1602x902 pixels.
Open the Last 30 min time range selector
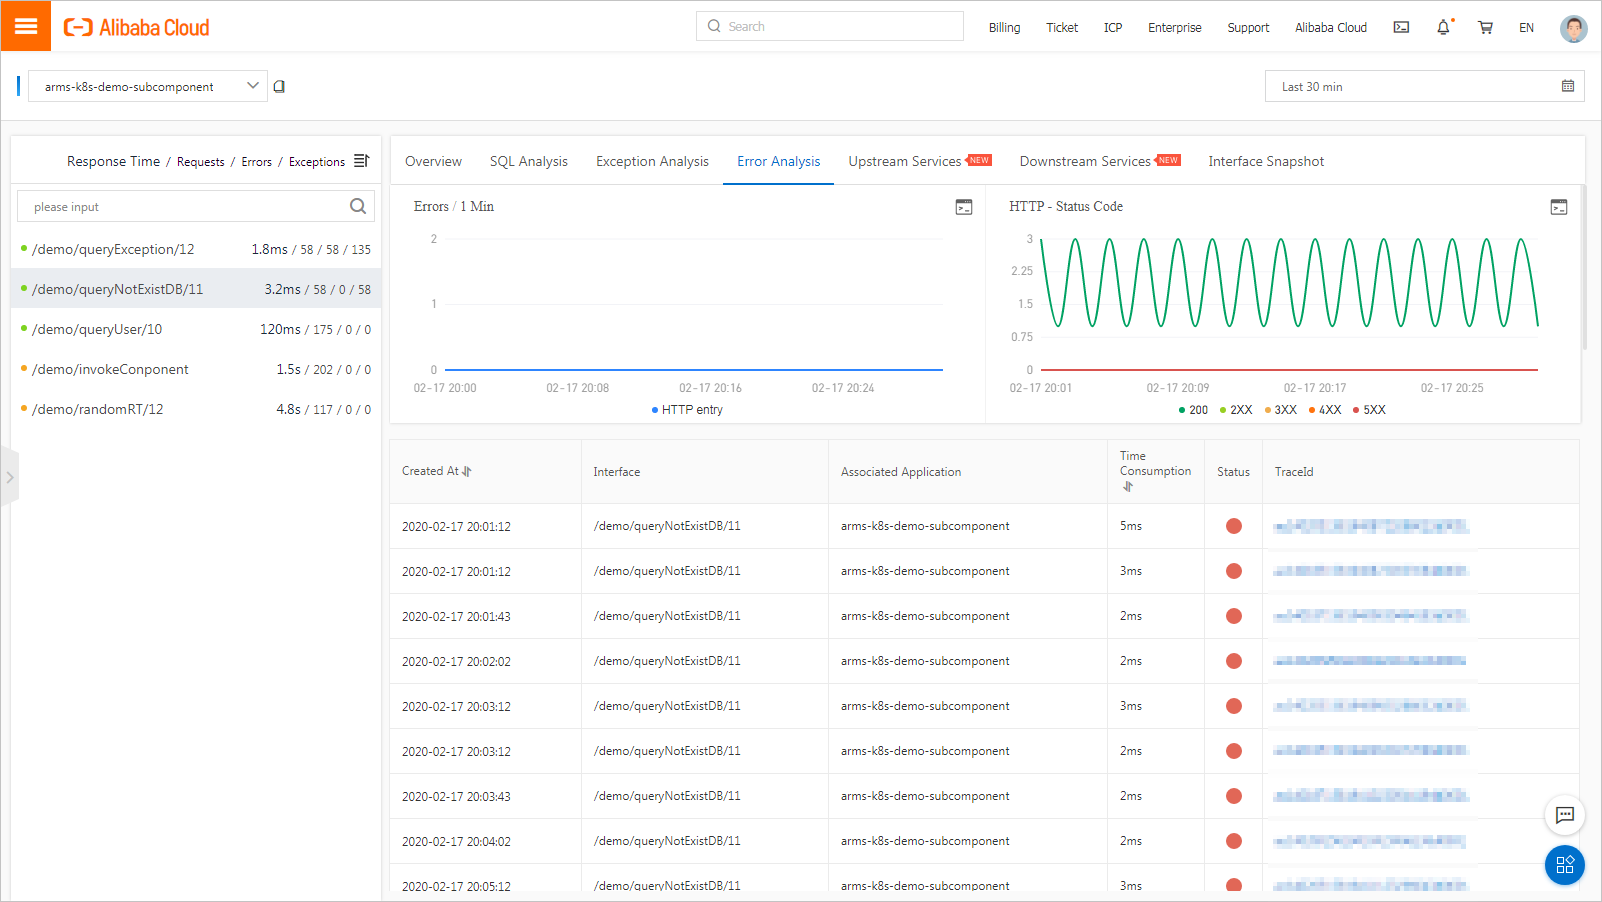click(1425, 87)
